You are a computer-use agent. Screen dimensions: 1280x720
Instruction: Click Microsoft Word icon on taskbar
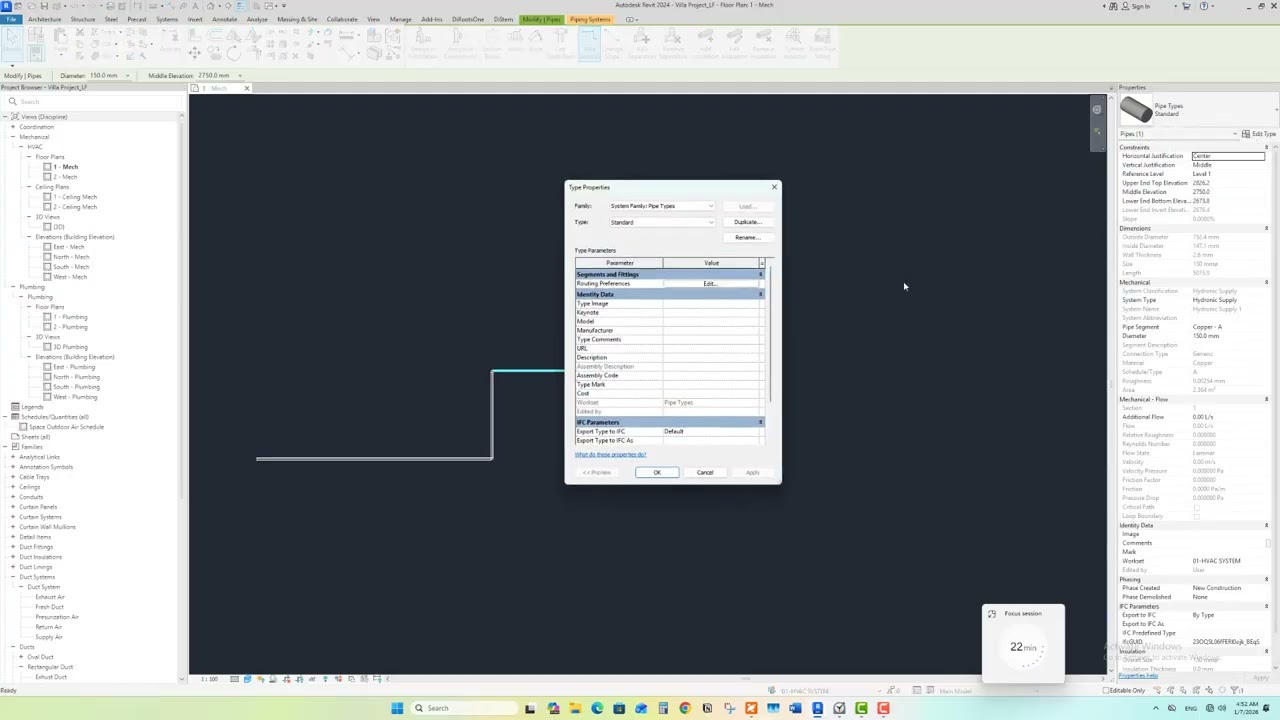click(795, 708)
